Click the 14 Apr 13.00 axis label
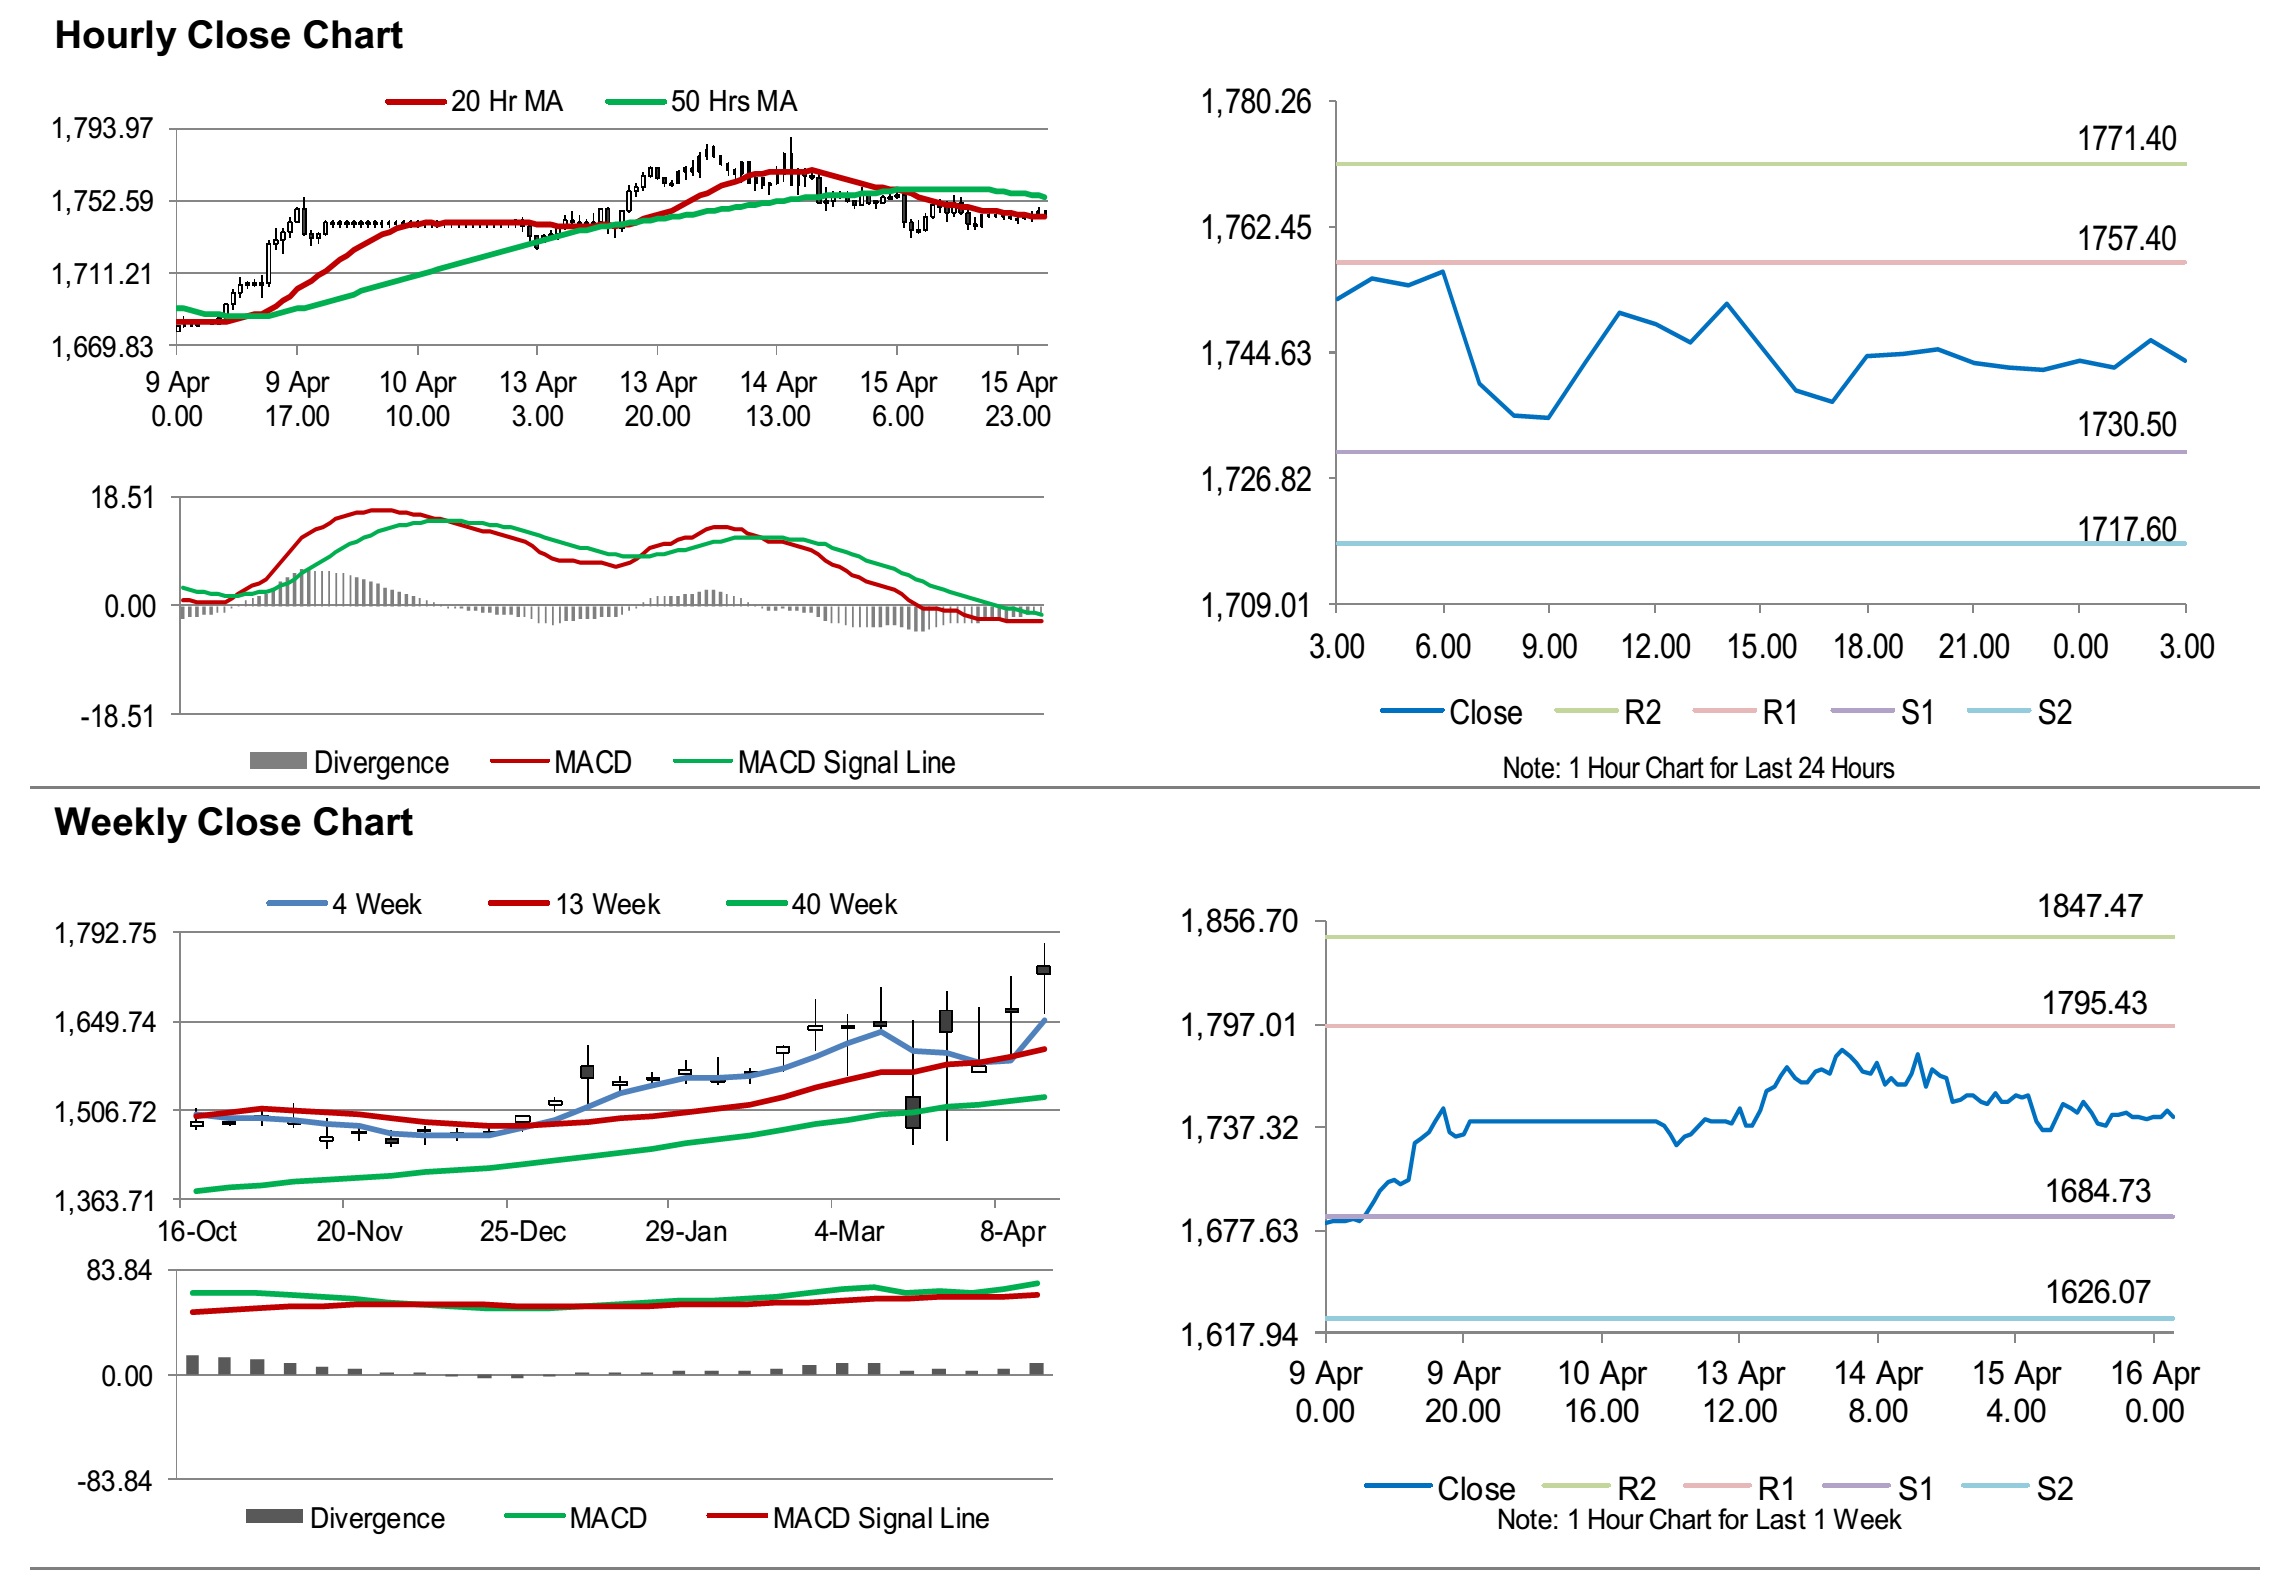The width and height of the screenshot is (2291, 1577). point(778,399)
